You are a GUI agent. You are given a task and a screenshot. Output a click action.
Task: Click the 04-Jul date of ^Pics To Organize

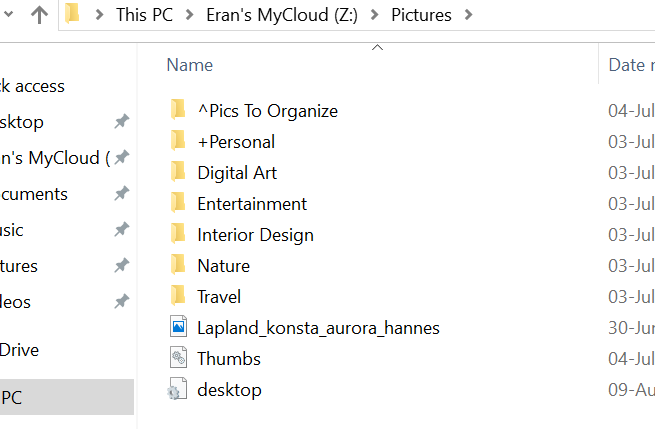[631, 111]
